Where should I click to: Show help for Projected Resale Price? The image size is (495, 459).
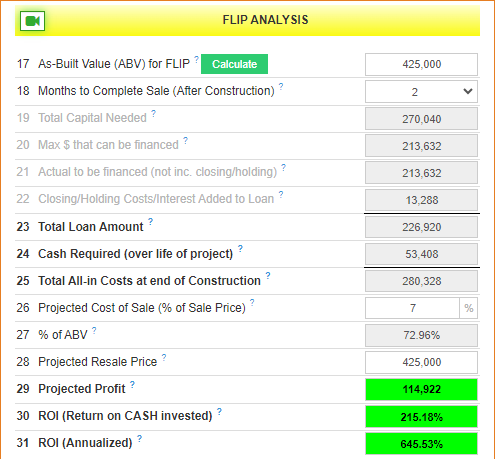(164, 357)
